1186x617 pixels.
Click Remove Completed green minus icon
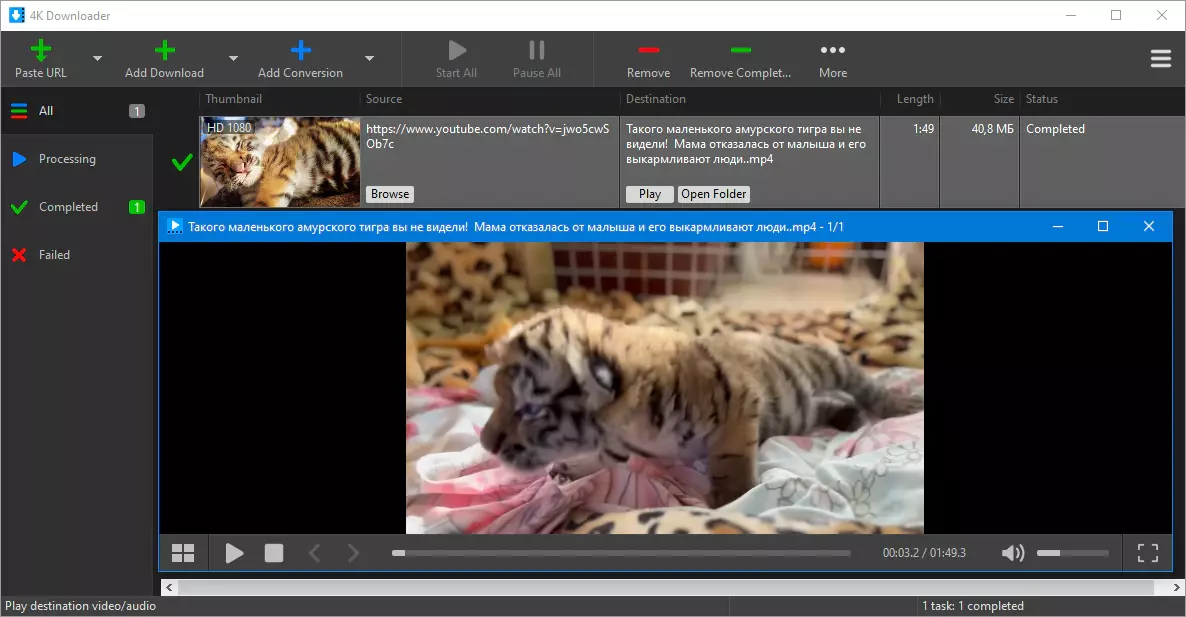pos(740,50)
